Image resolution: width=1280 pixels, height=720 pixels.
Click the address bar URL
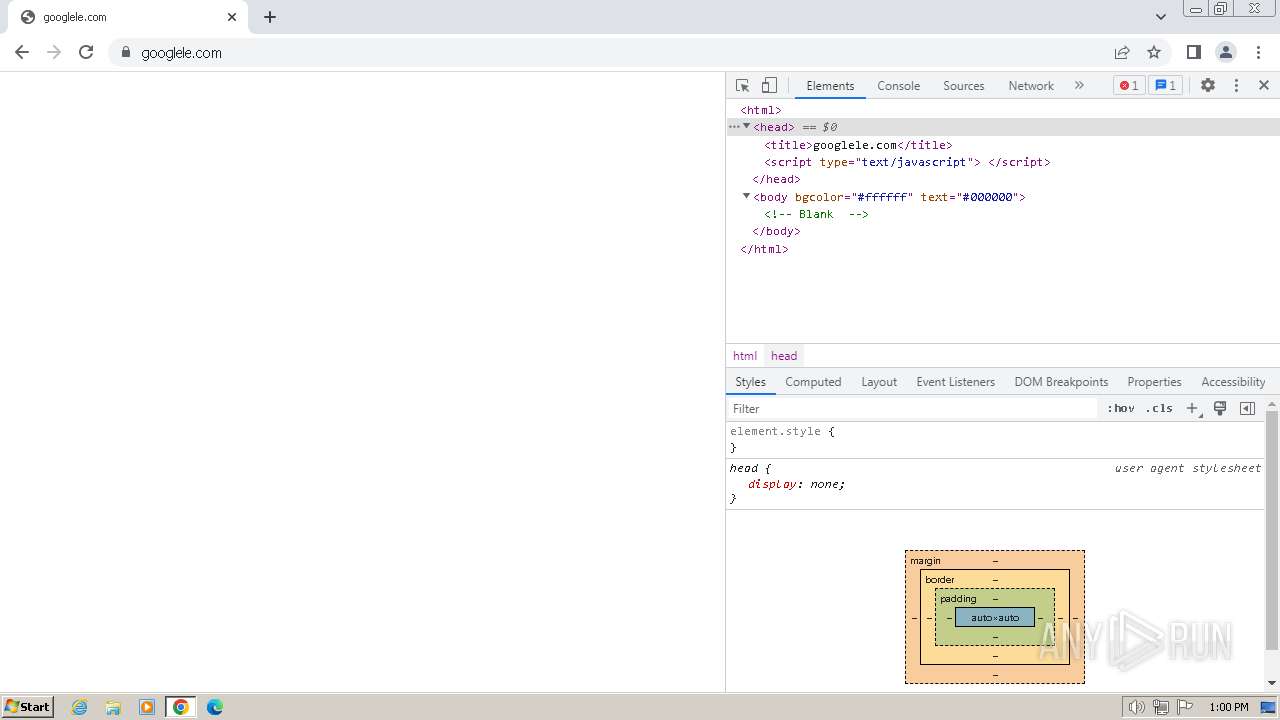click(x=181, y=53)
